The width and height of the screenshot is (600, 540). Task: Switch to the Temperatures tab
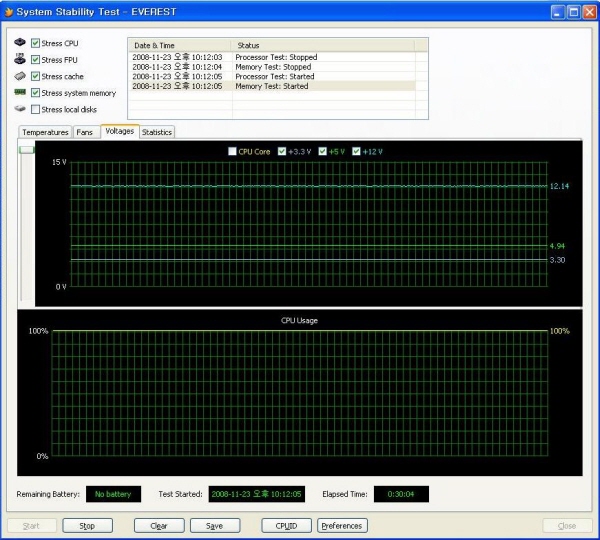click(x=45, y=132)
